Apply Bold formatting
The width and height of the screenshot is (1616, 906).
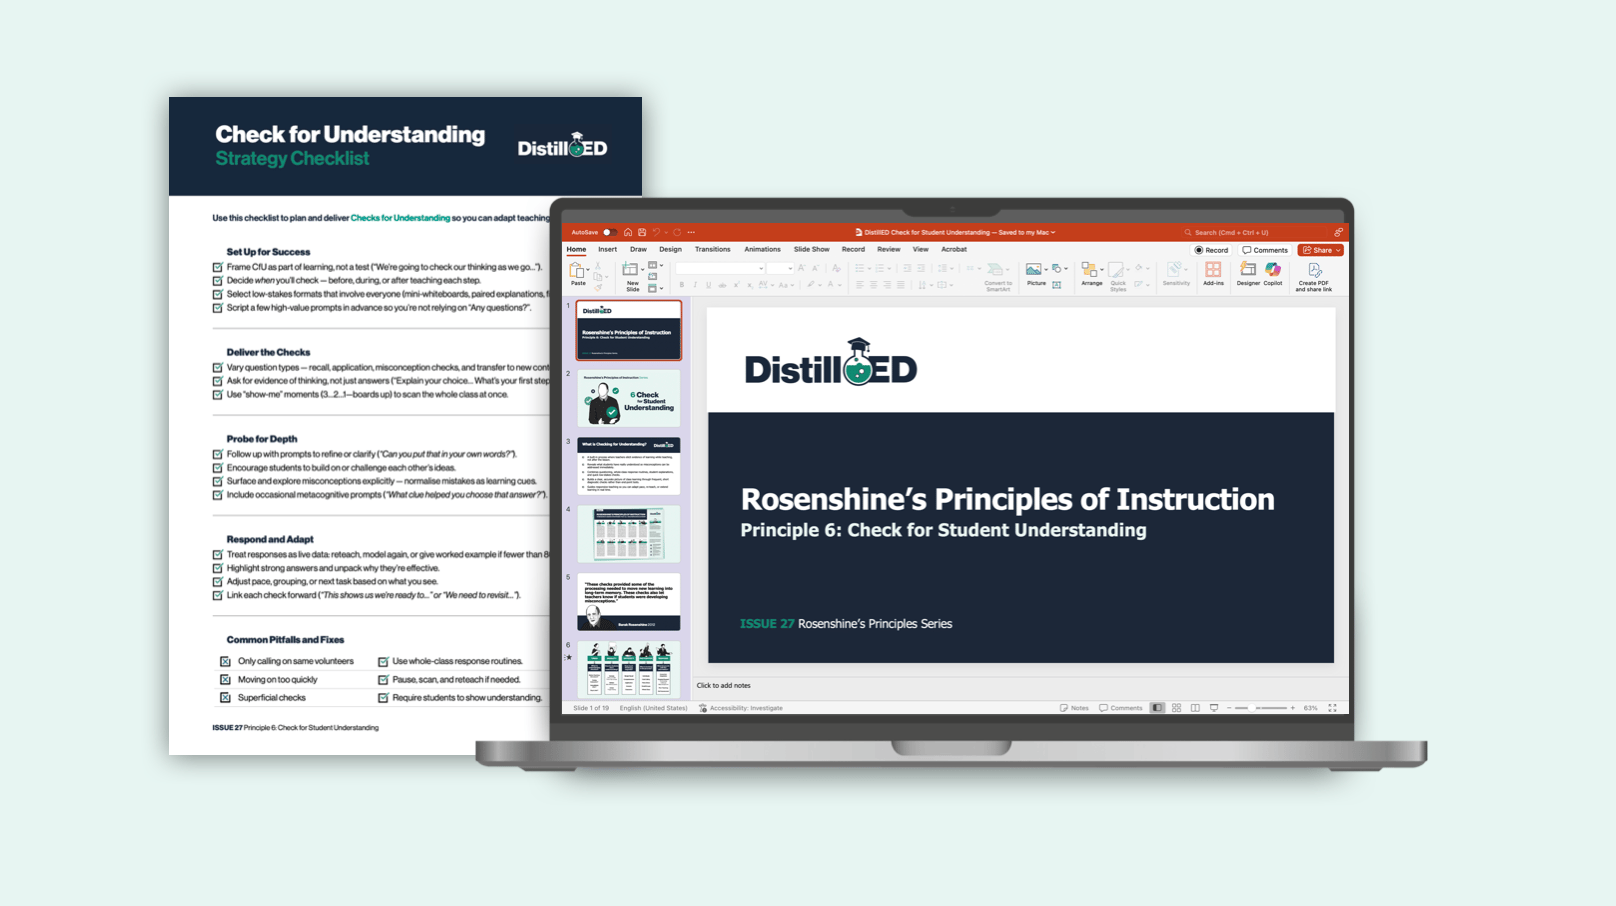tap(682, 285)
